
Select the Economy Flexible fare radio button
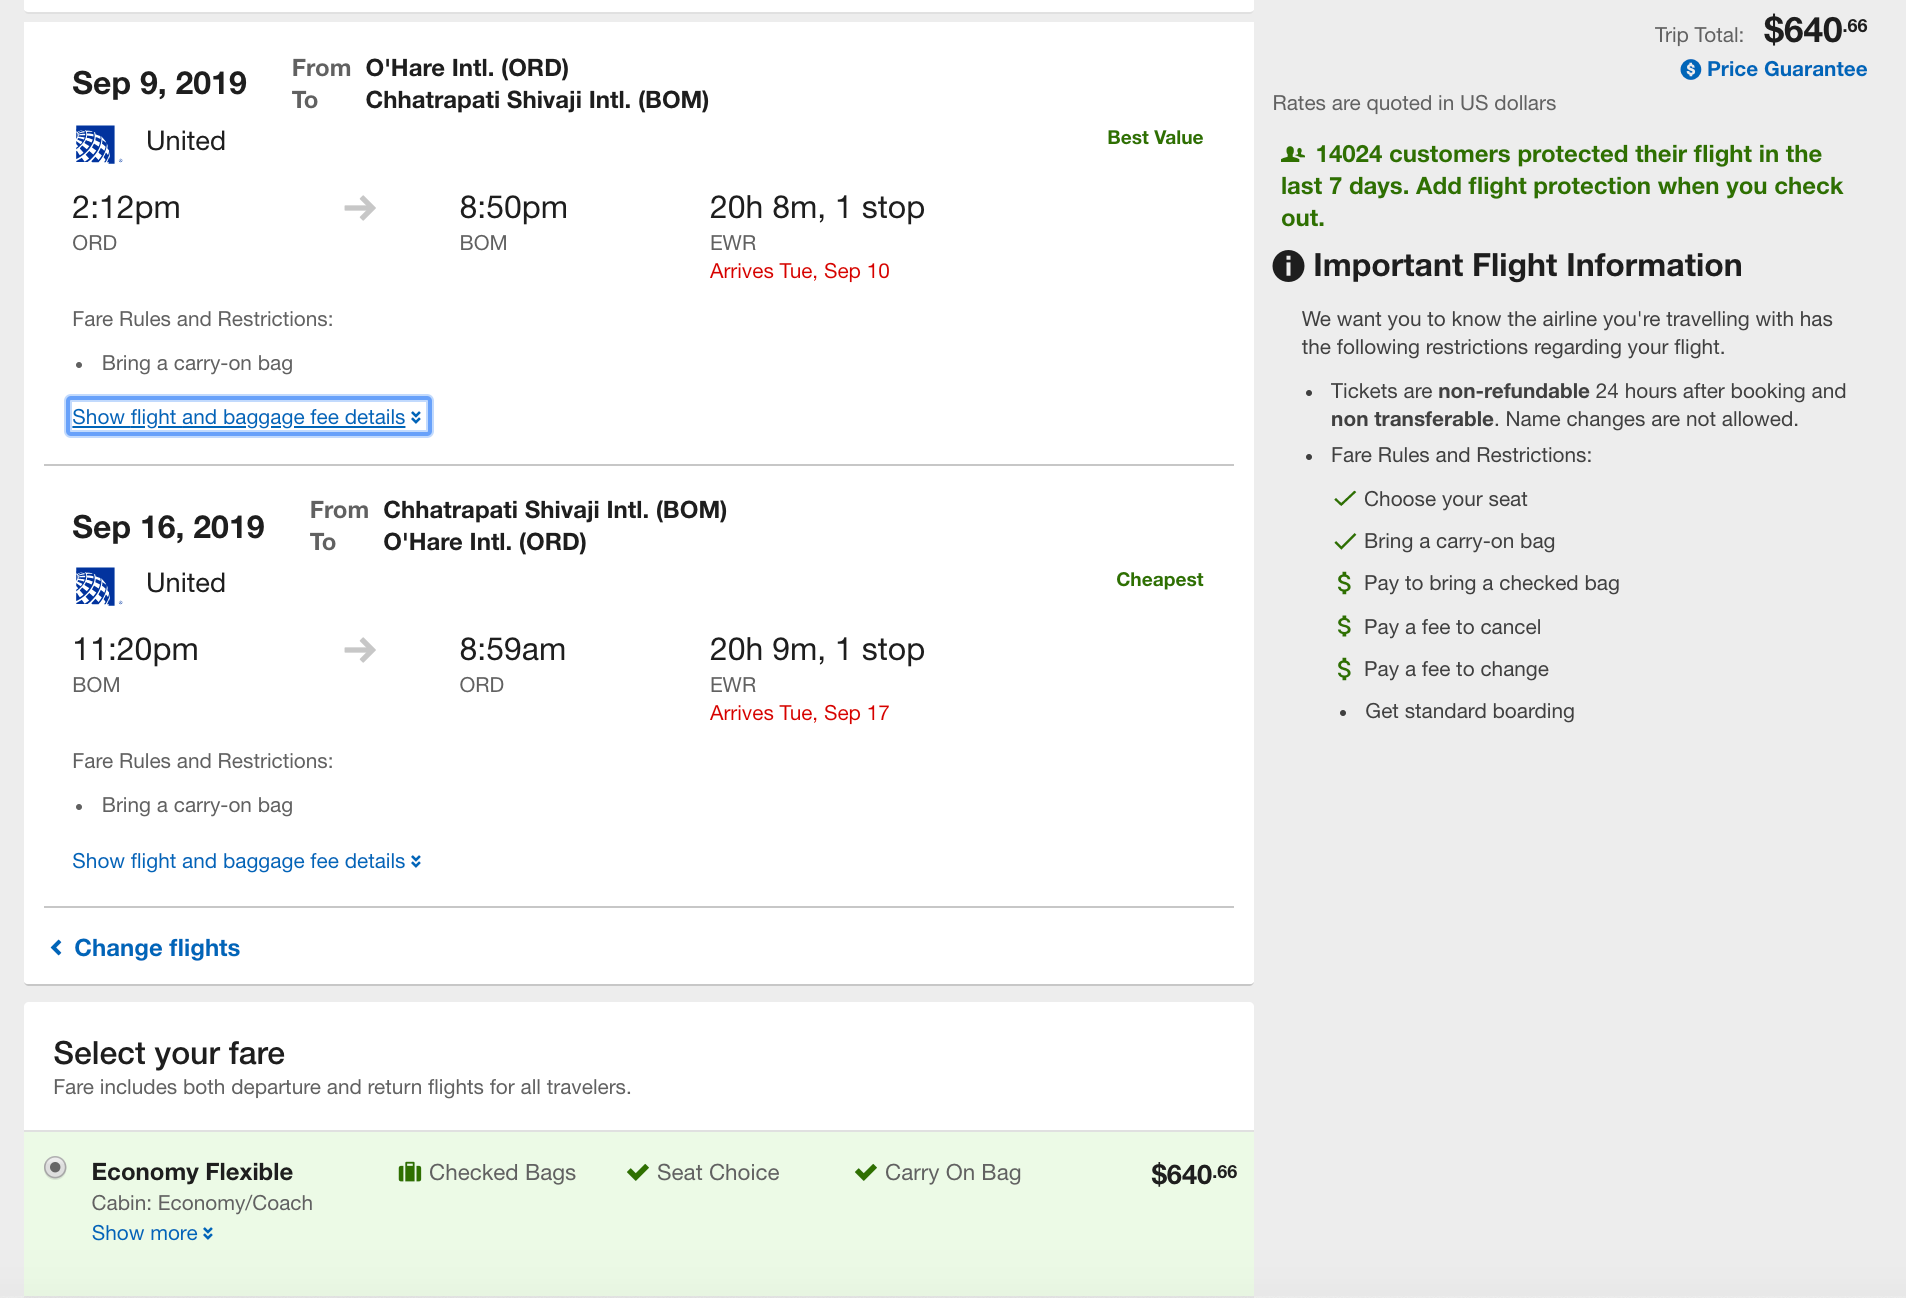point(56,1167)
